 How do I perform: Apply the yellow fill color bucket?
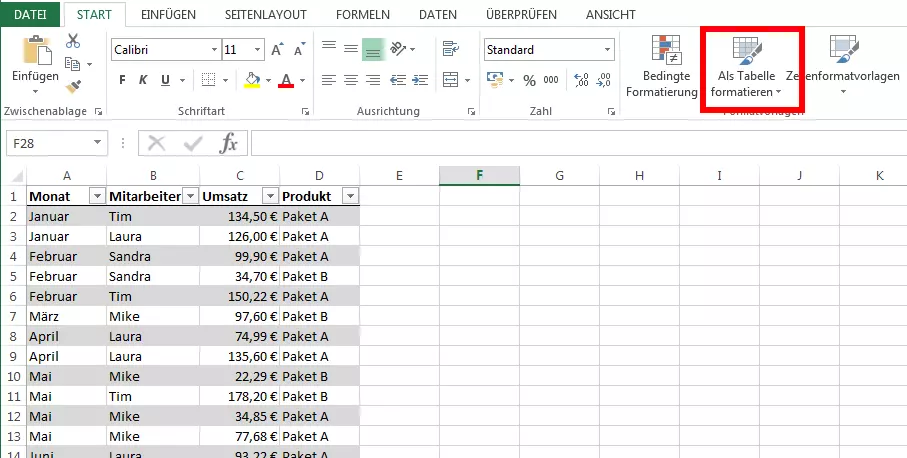252,80
